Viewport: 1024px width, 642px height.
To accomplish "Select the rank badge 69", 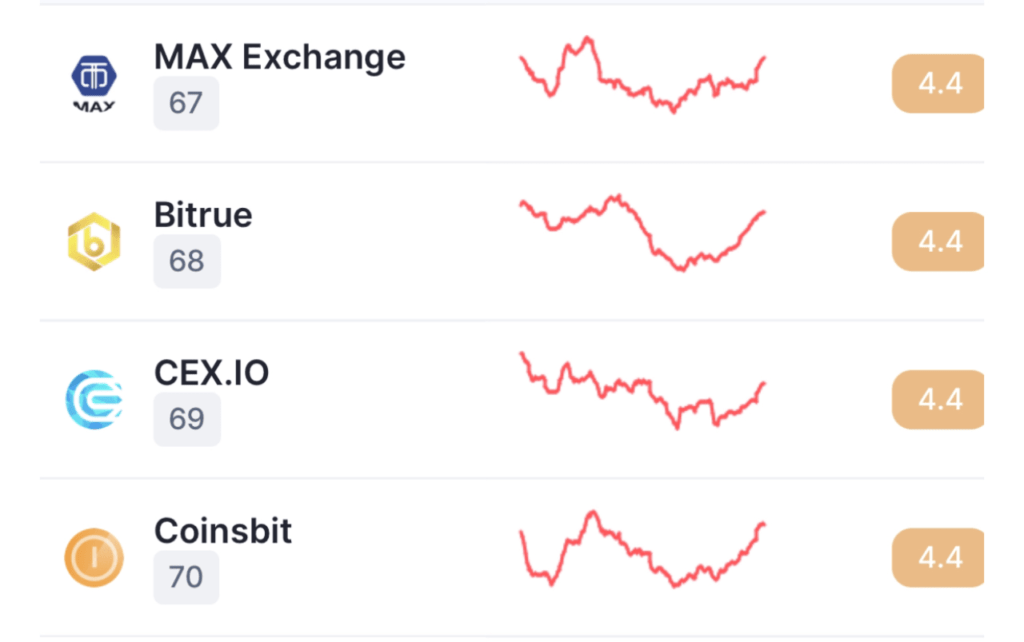I will click(187, 419).
